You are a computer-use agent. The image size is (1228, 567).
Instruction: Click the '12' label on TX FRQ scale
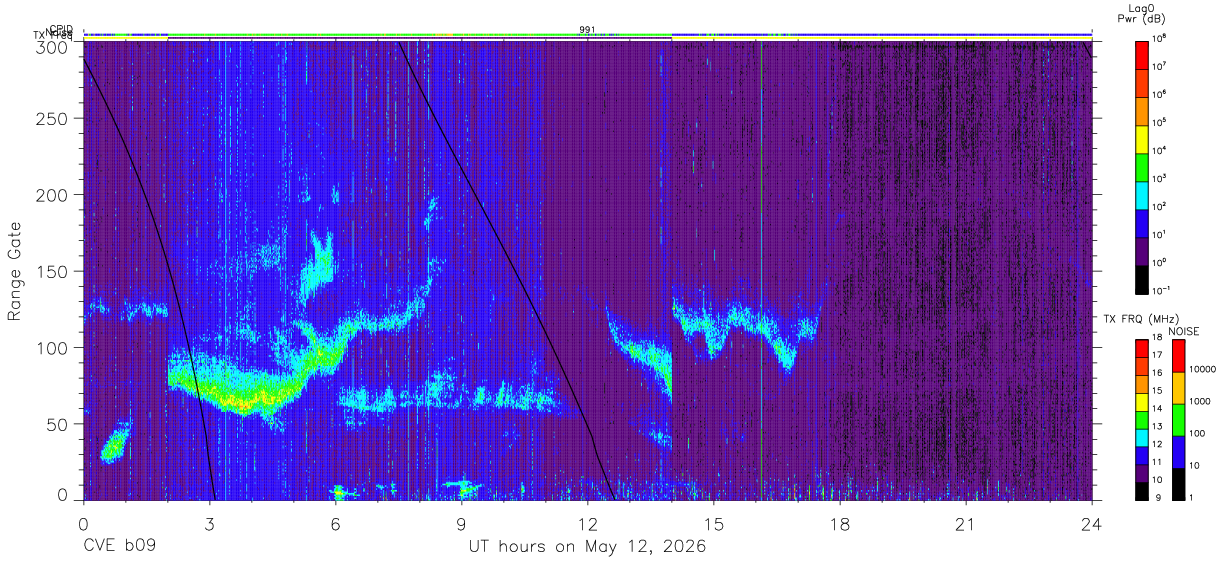pos(1158,444)
